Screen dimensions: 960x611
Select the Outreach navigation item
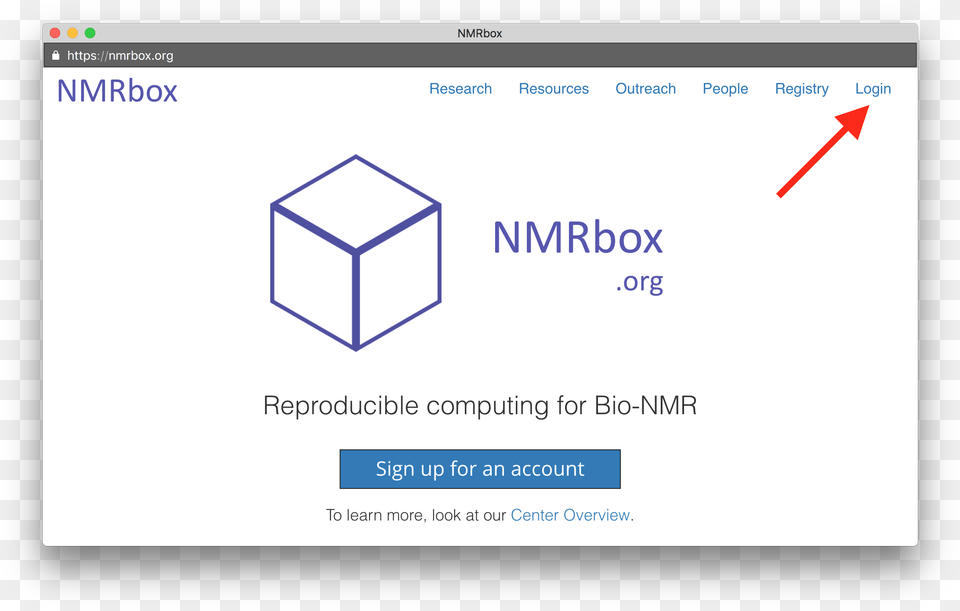(645, 89)
